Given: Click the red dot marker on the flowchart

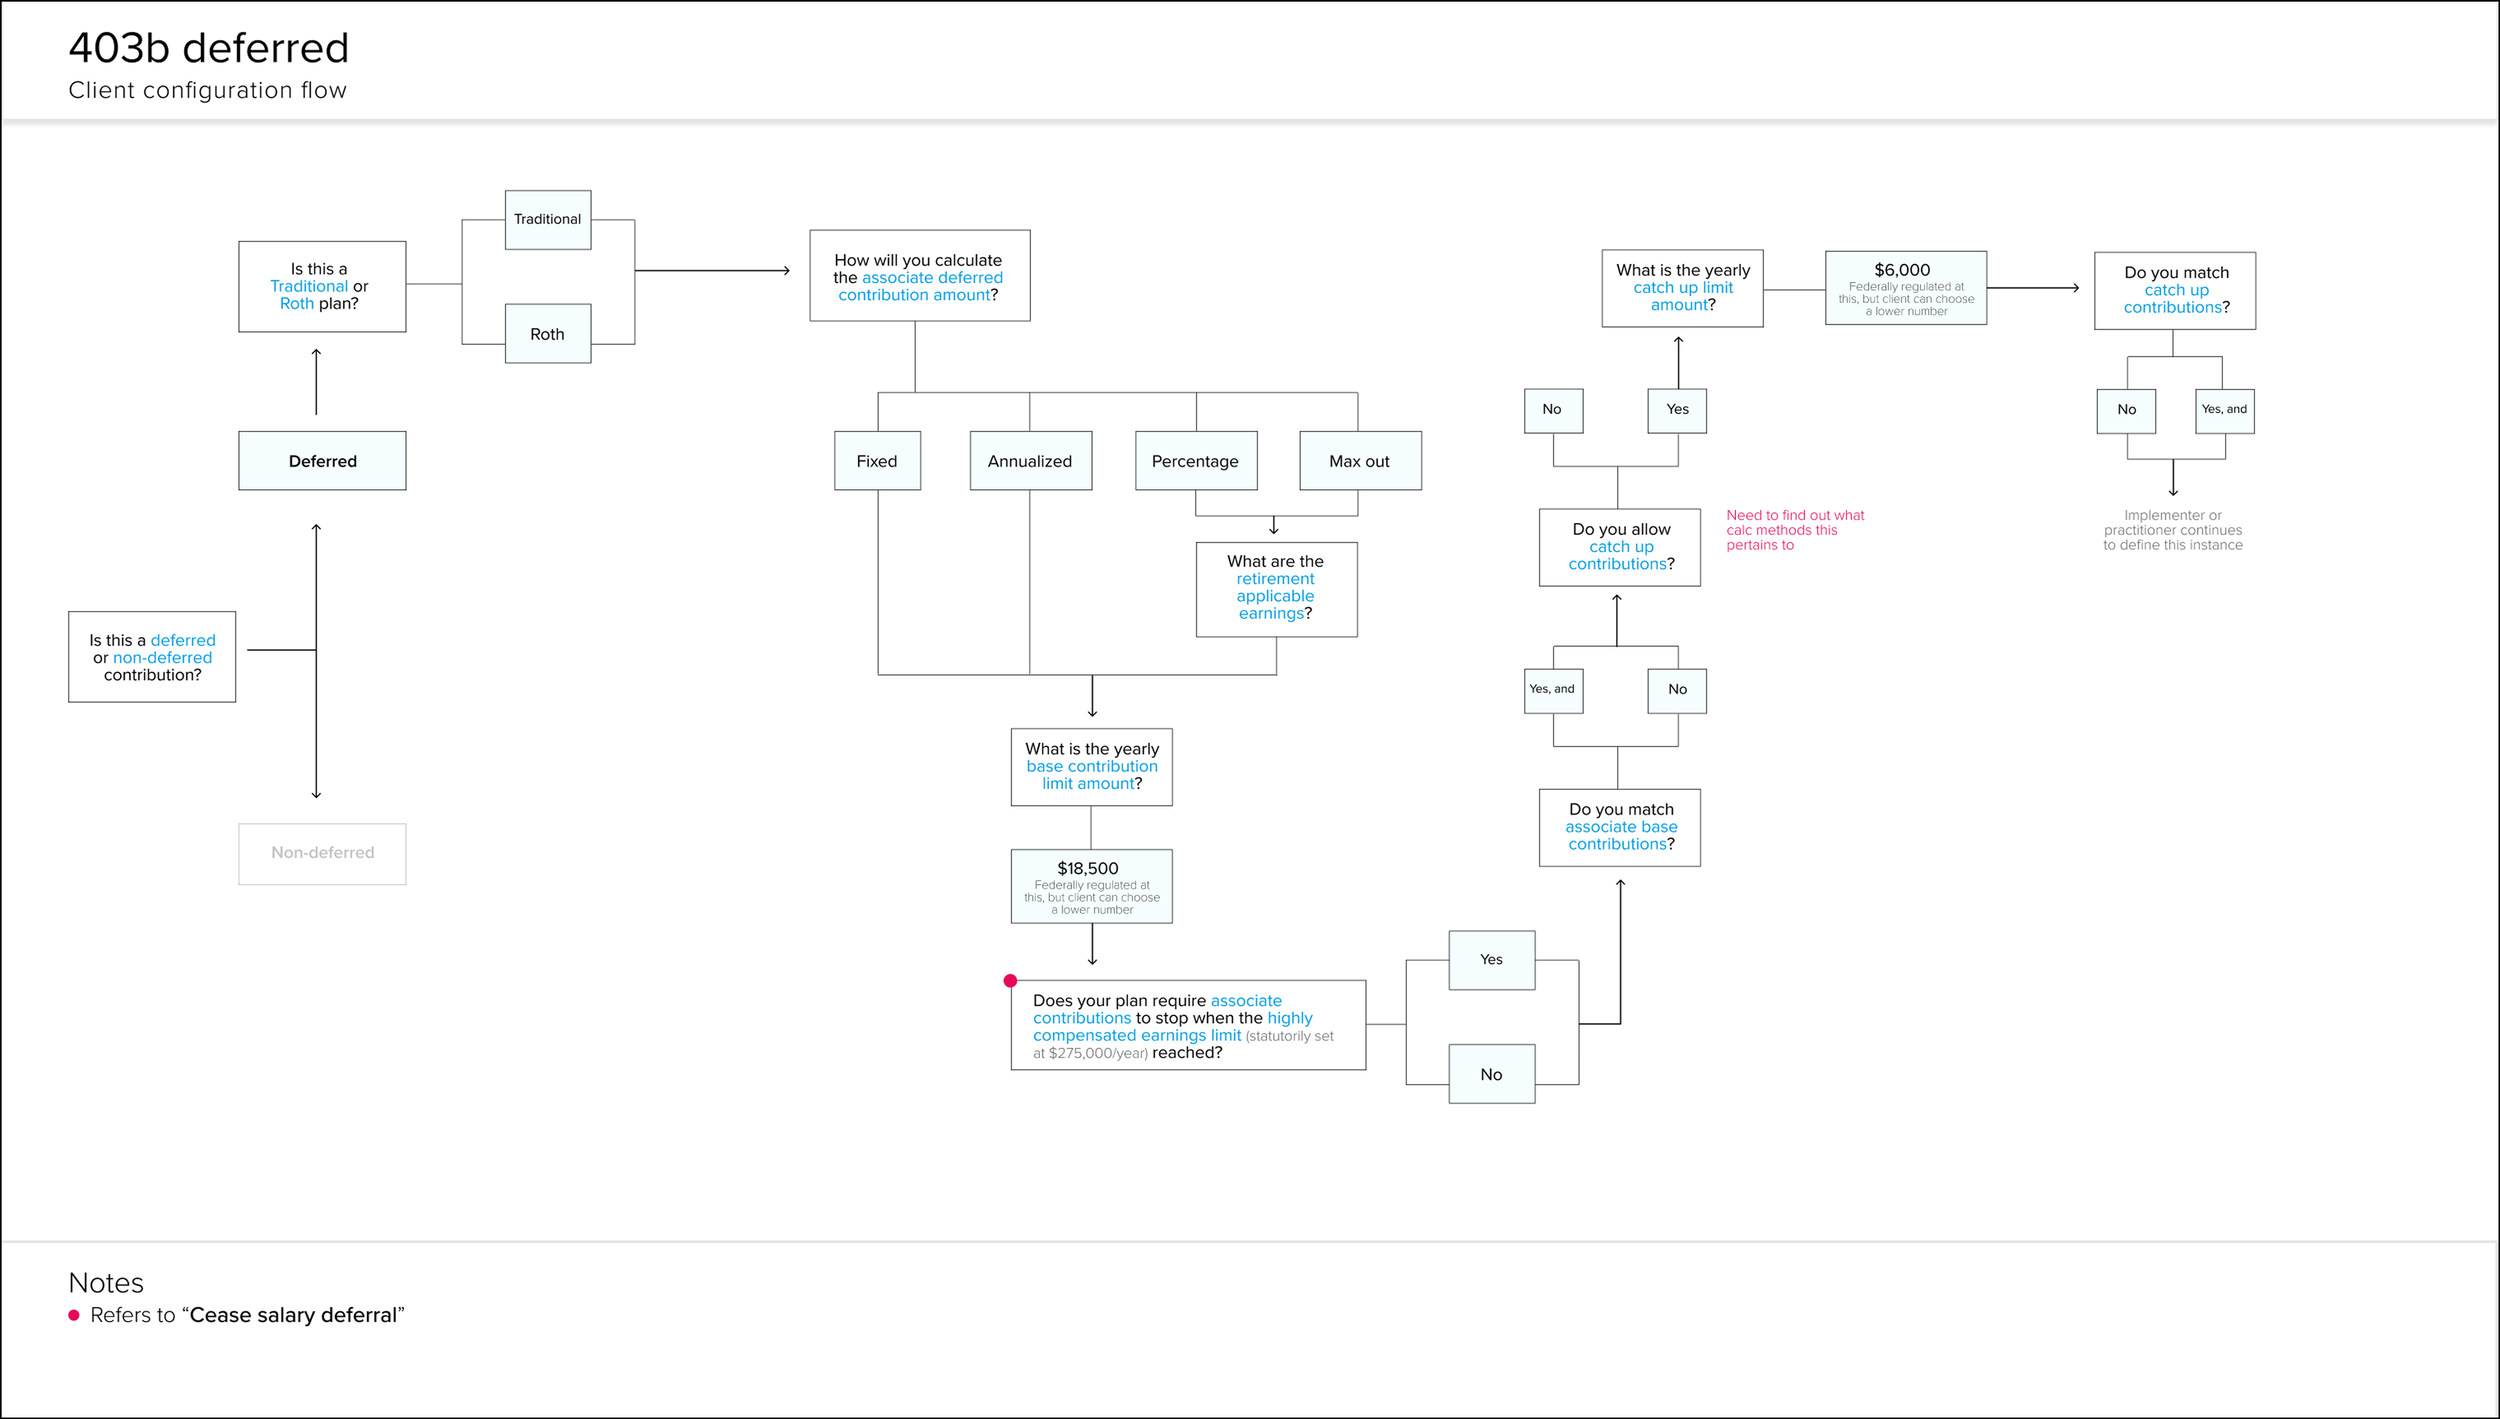Looking at the screenshot, I should pos(1010,981).
